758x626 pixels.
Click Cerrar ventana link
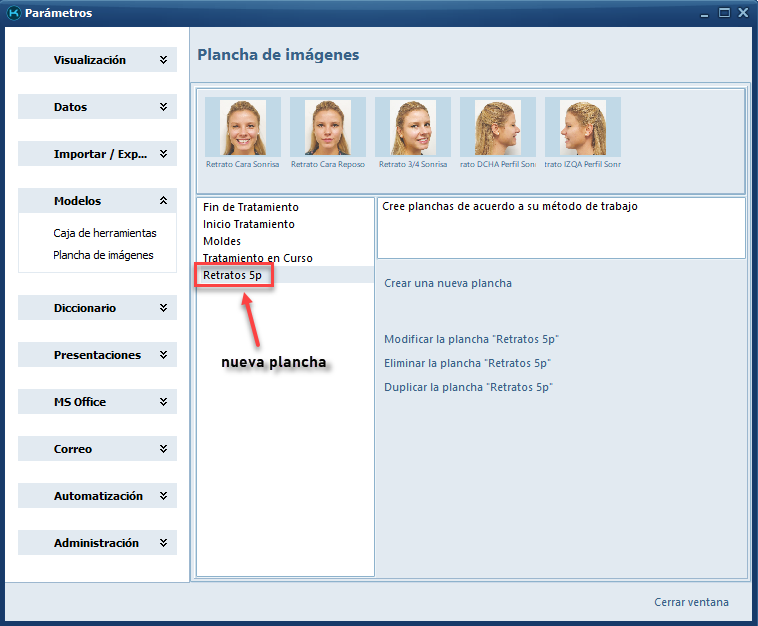point(691,602)
